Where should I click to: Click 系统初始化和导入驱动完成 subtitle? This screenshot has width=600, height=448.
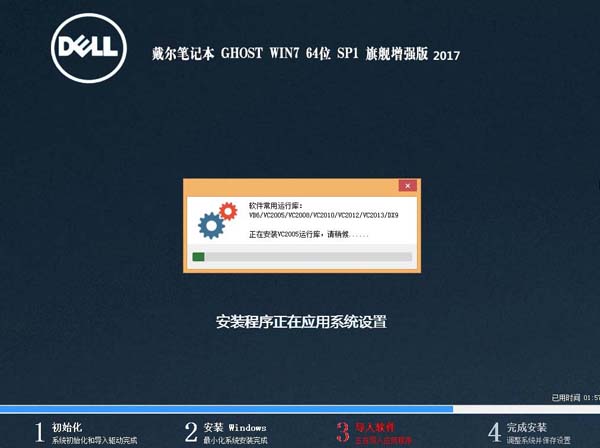pyautogui.click(x=95, y=440)
